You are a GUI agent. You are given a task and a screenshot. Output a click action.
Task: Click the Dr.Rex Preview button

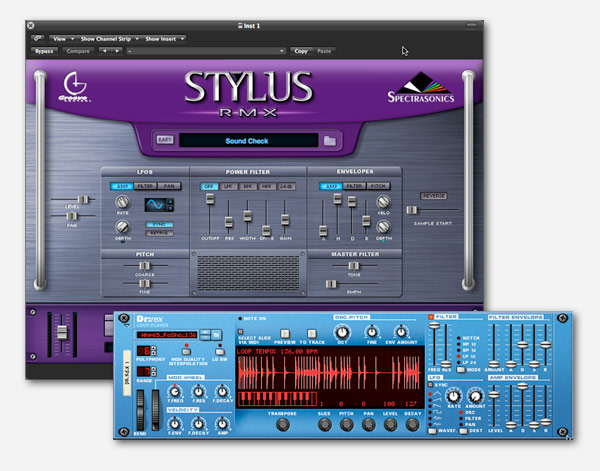[284, 334]
